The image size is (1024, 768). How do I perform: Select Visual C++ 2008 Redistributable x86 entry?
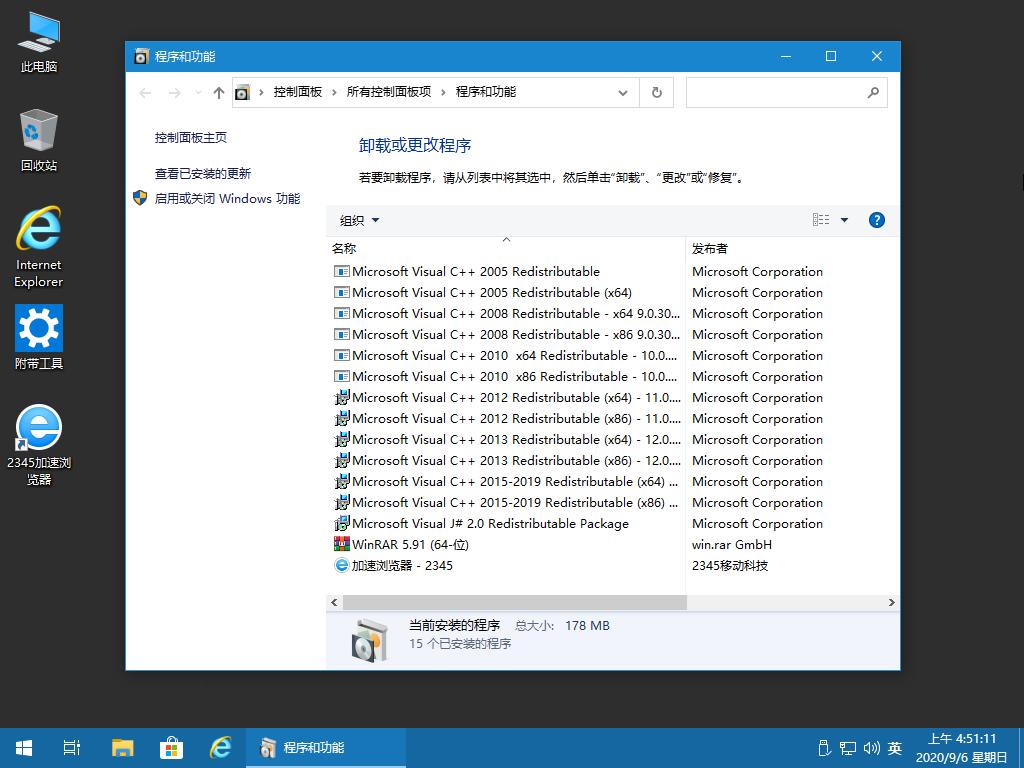[505, 334]
